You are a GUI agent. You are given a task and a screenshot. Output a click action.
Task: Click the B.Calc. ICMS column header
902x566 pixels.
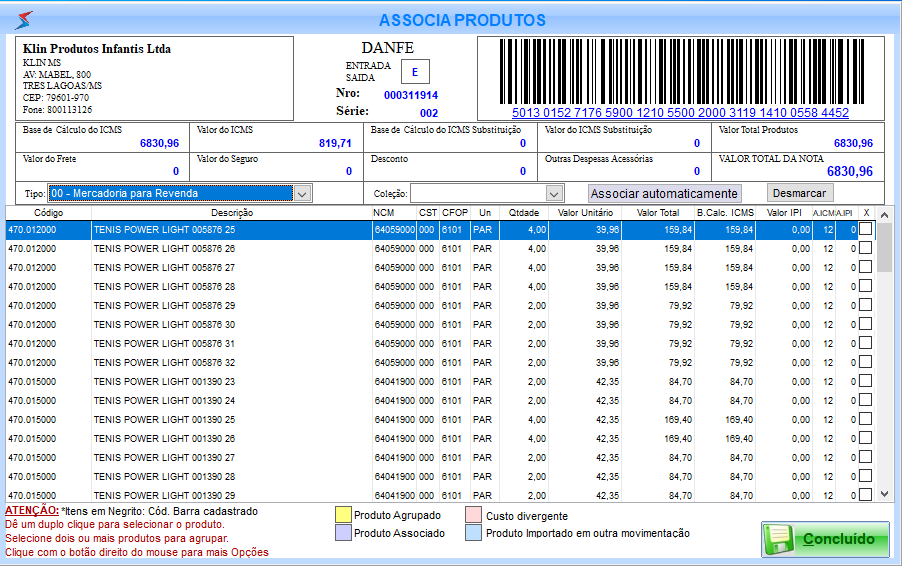pos(725,213)
